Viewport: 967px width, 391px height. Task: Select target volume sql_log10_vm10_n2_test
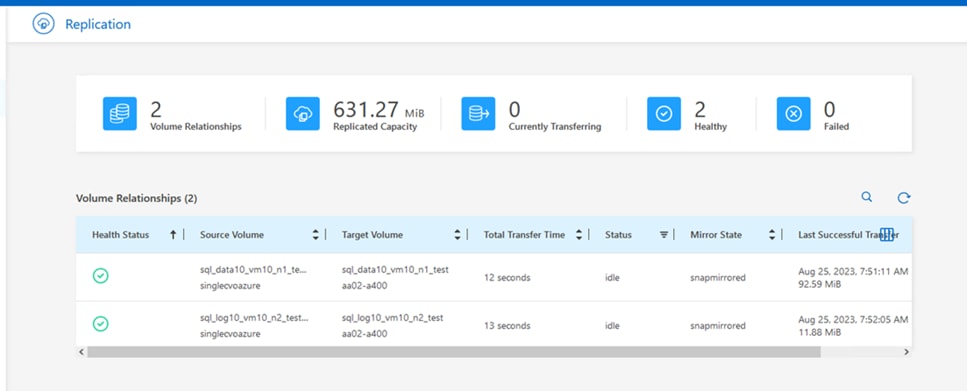click(x=392, y=318)
